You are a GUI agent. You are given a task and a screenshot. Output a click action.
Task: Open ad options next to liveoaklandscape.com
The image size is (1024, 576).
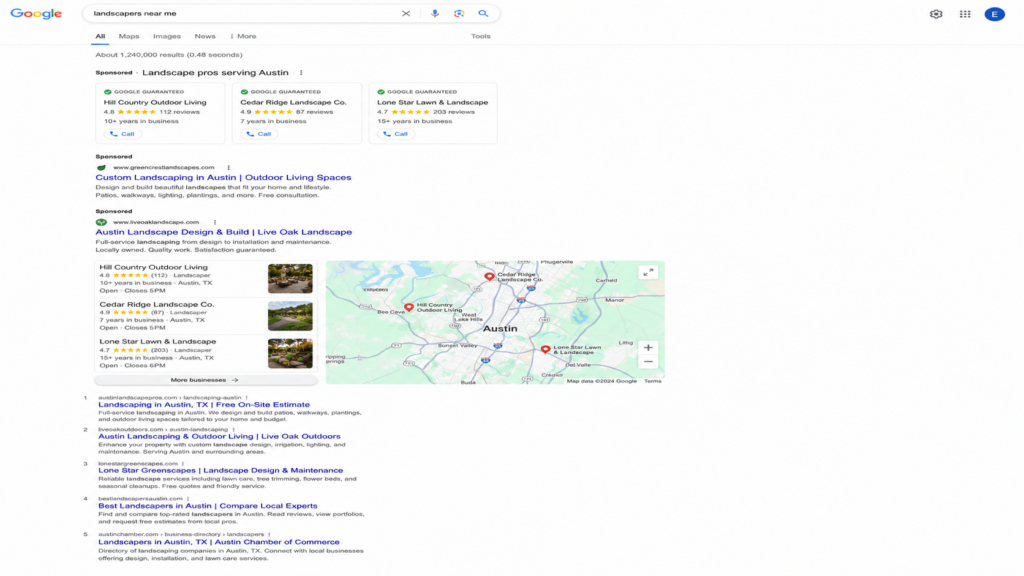click(x=215, y=222)
